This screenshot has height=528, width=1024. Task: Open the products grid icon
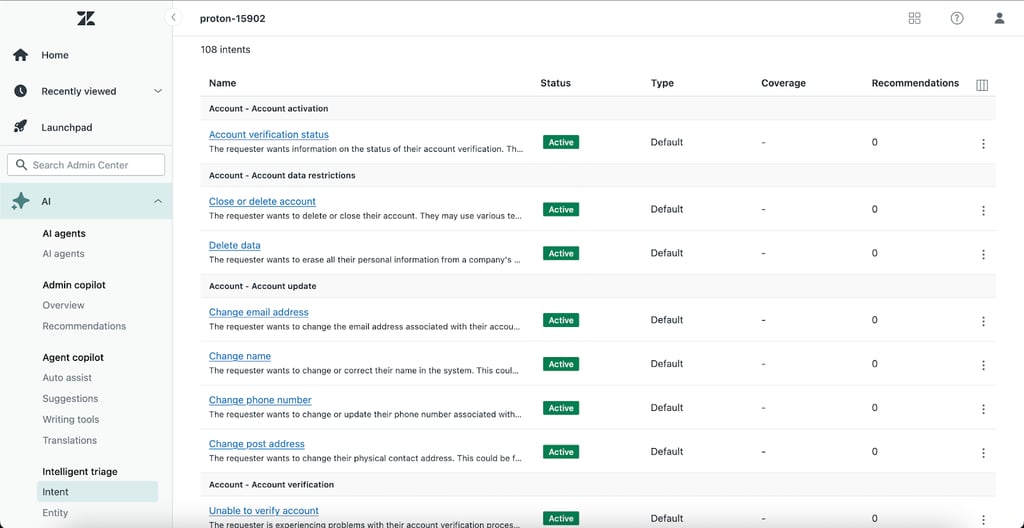point(914,18)
